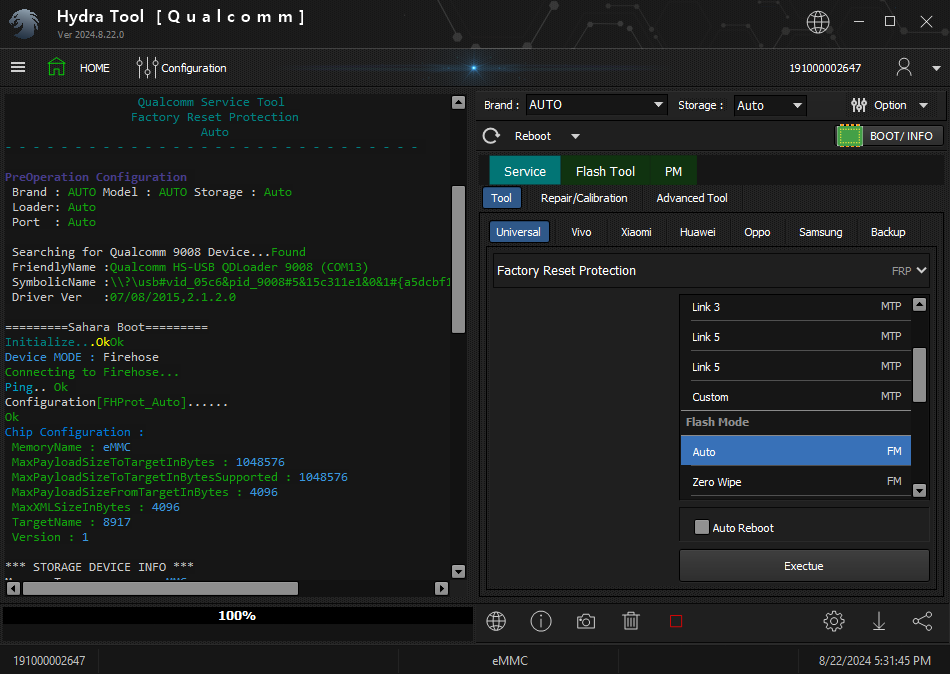The height and width of the screenshot is (674, 950).
Task: Open the Repair/Calibration sub-tab
Action: (584, 198)
